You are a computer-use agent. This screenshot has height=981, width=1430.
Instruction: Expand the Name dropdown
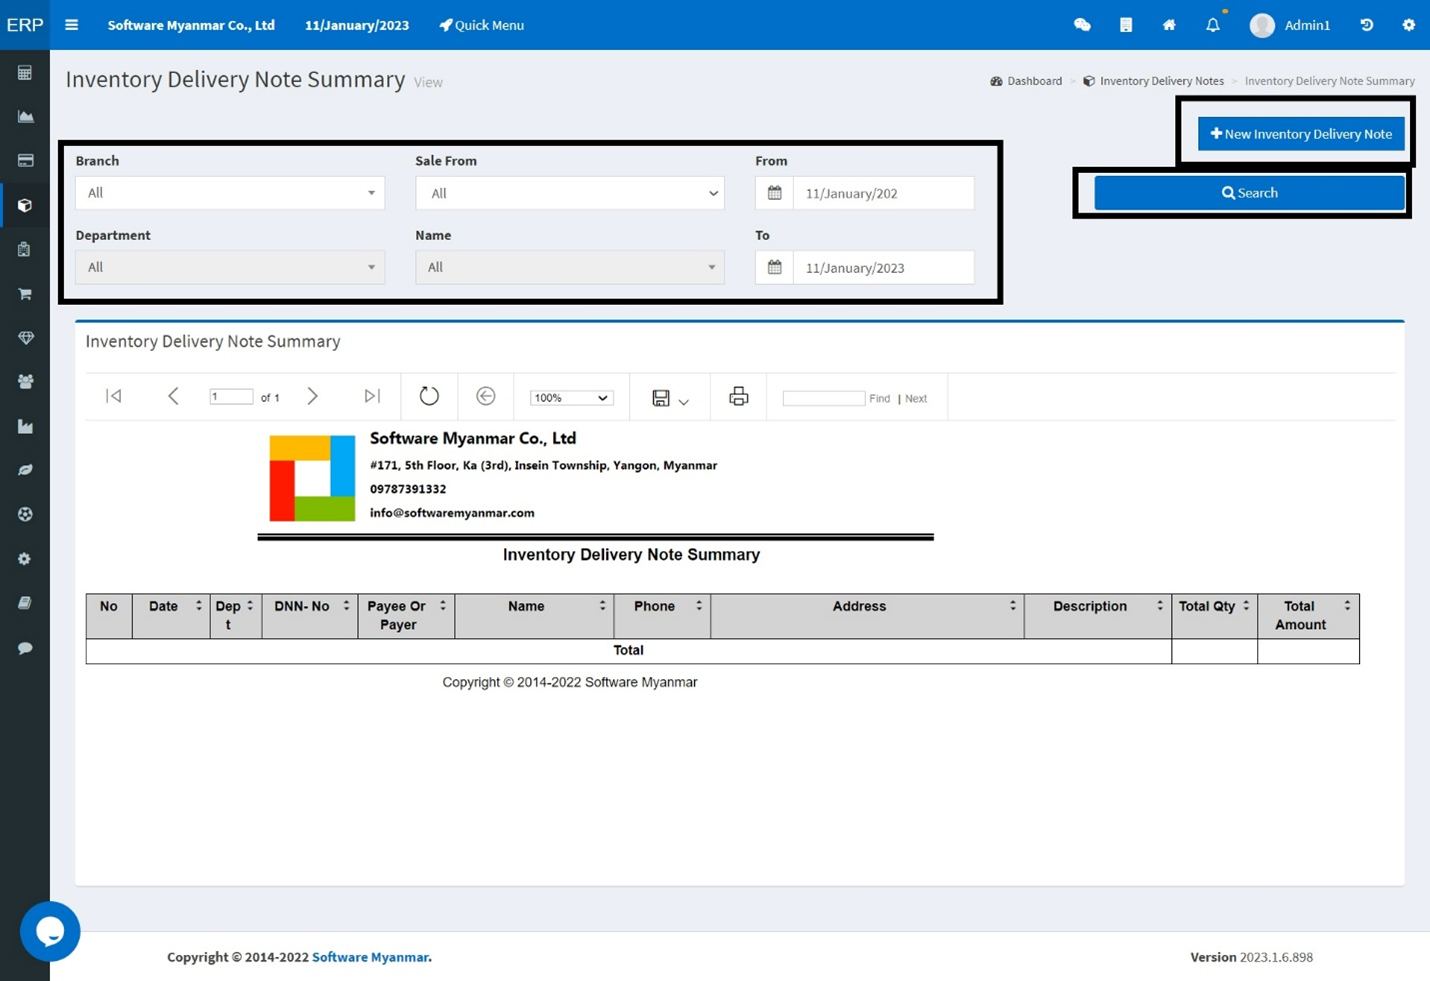[570, 267]
